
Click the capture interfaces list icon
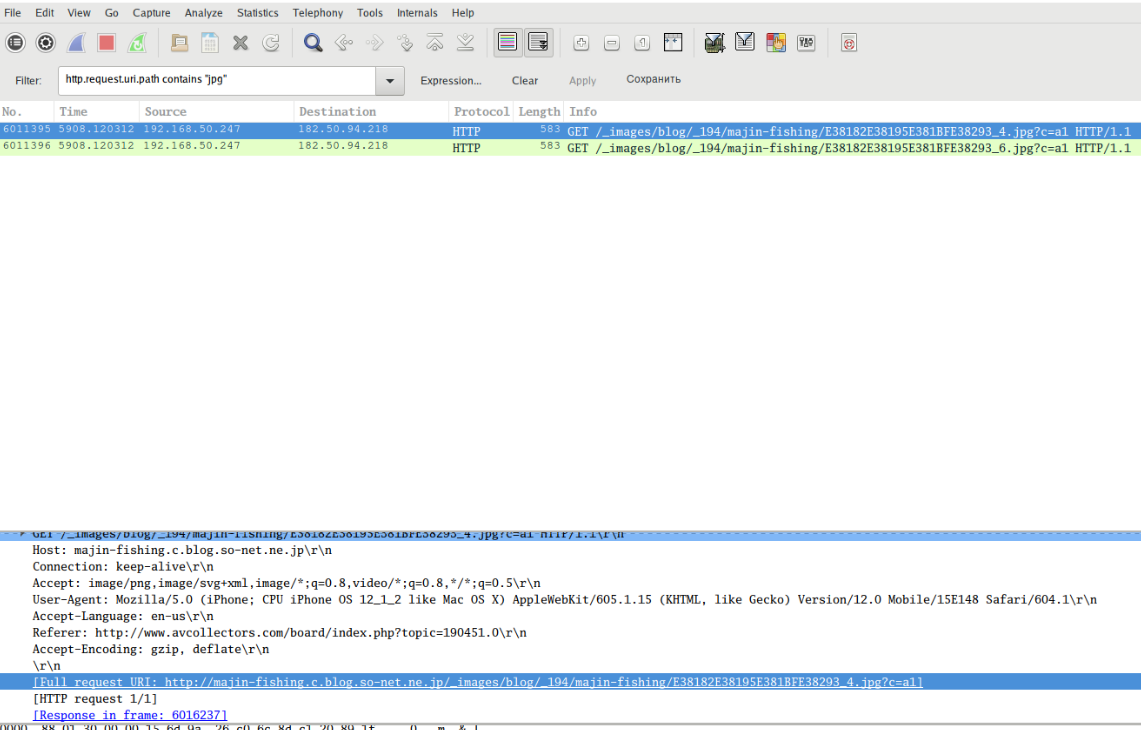click(15, 43)
